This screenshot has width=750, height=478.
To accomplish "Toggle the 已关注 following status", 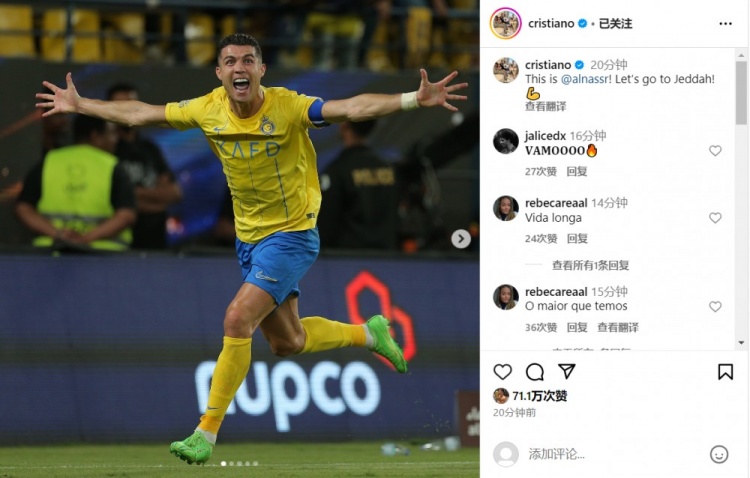I will (x=616, y=23).
